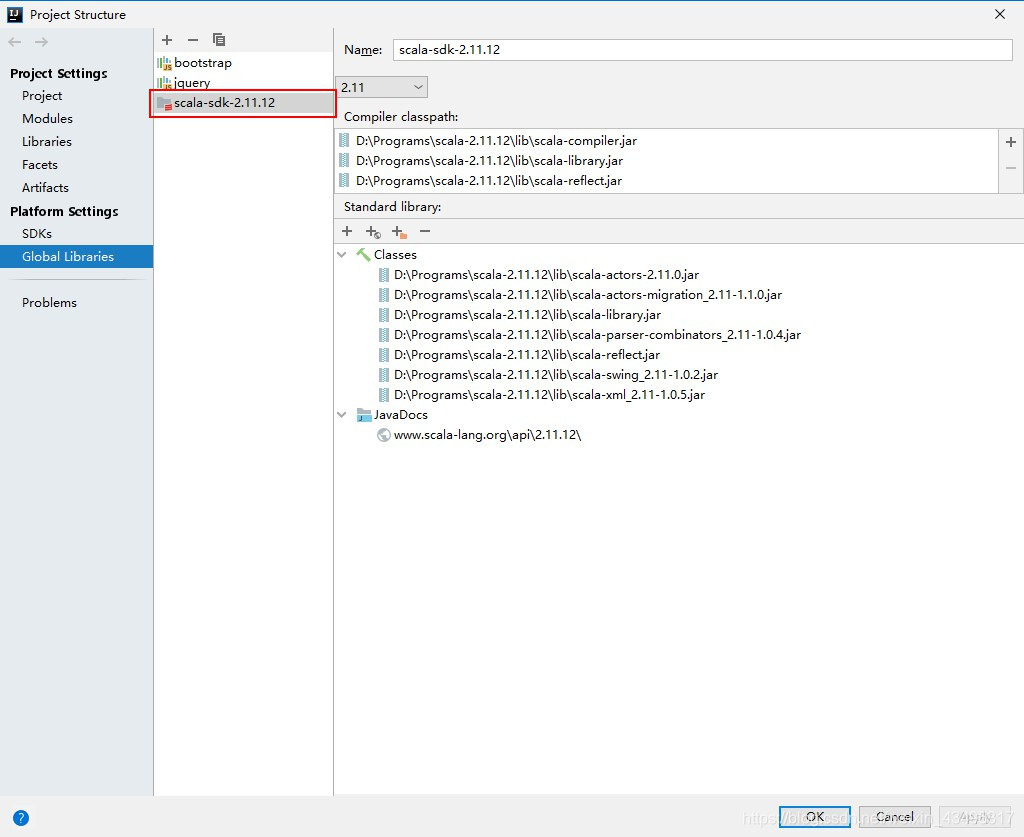Select scala-actors-migration_2.11-1.1.0.jar entry
This screenshot has width=1024, height=837.
coord(587,295)
